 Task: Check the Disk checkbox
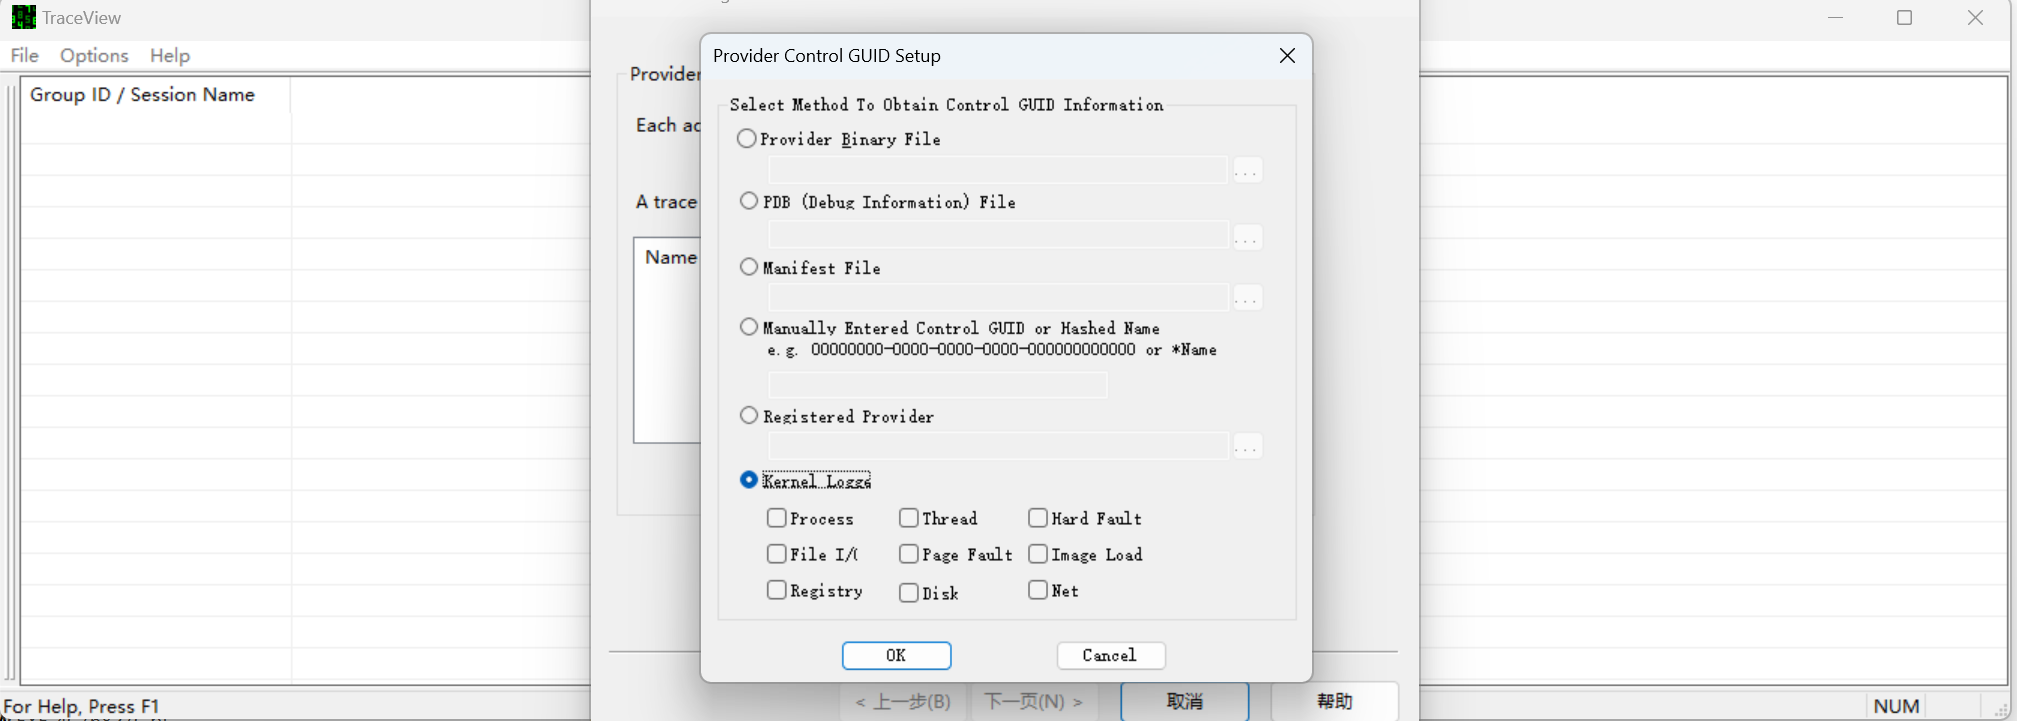pyautogui.click(x=909, y=593)
